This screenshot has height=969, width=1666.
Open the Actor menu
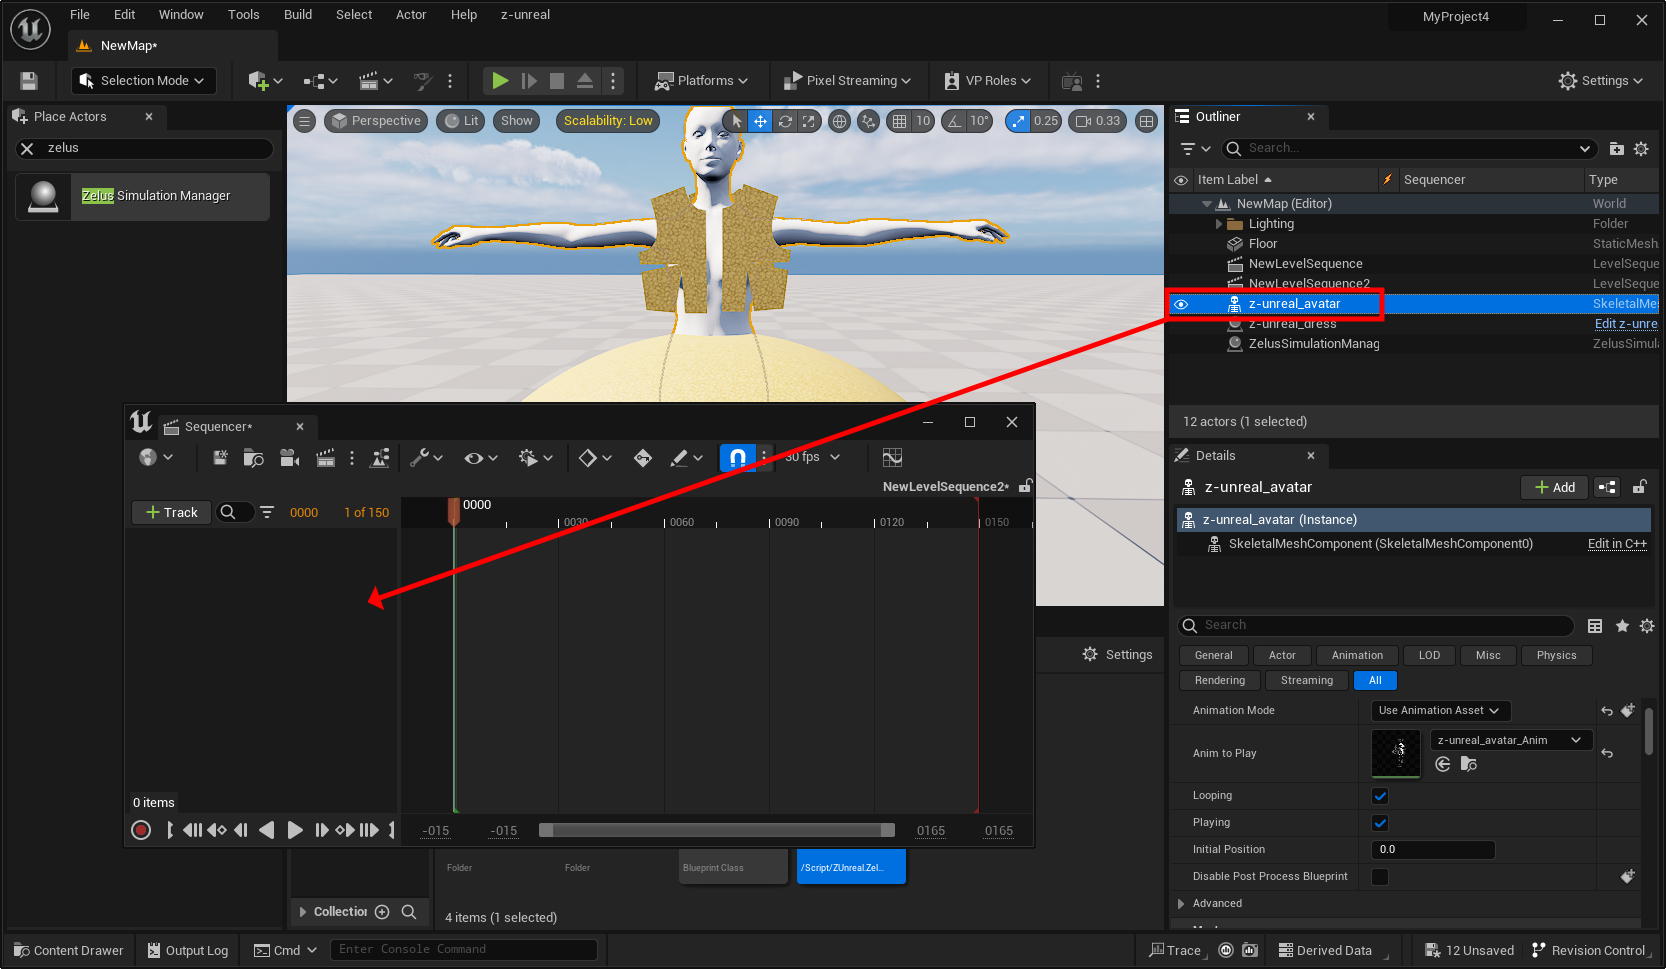coord(411,15)
